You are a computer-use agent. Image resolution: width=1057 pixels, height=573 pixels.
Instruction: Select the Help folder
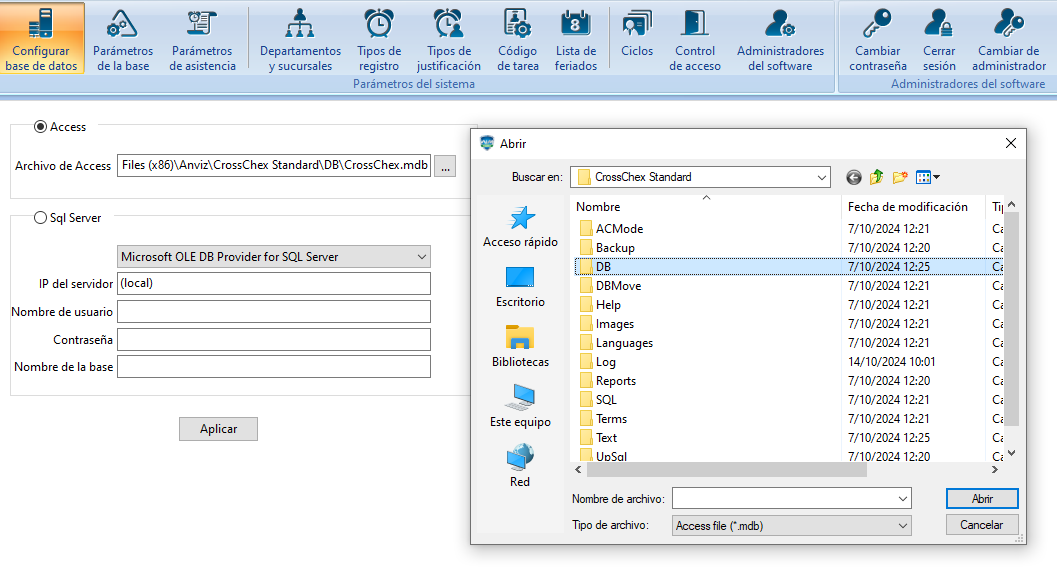click(x=600, y=305)
